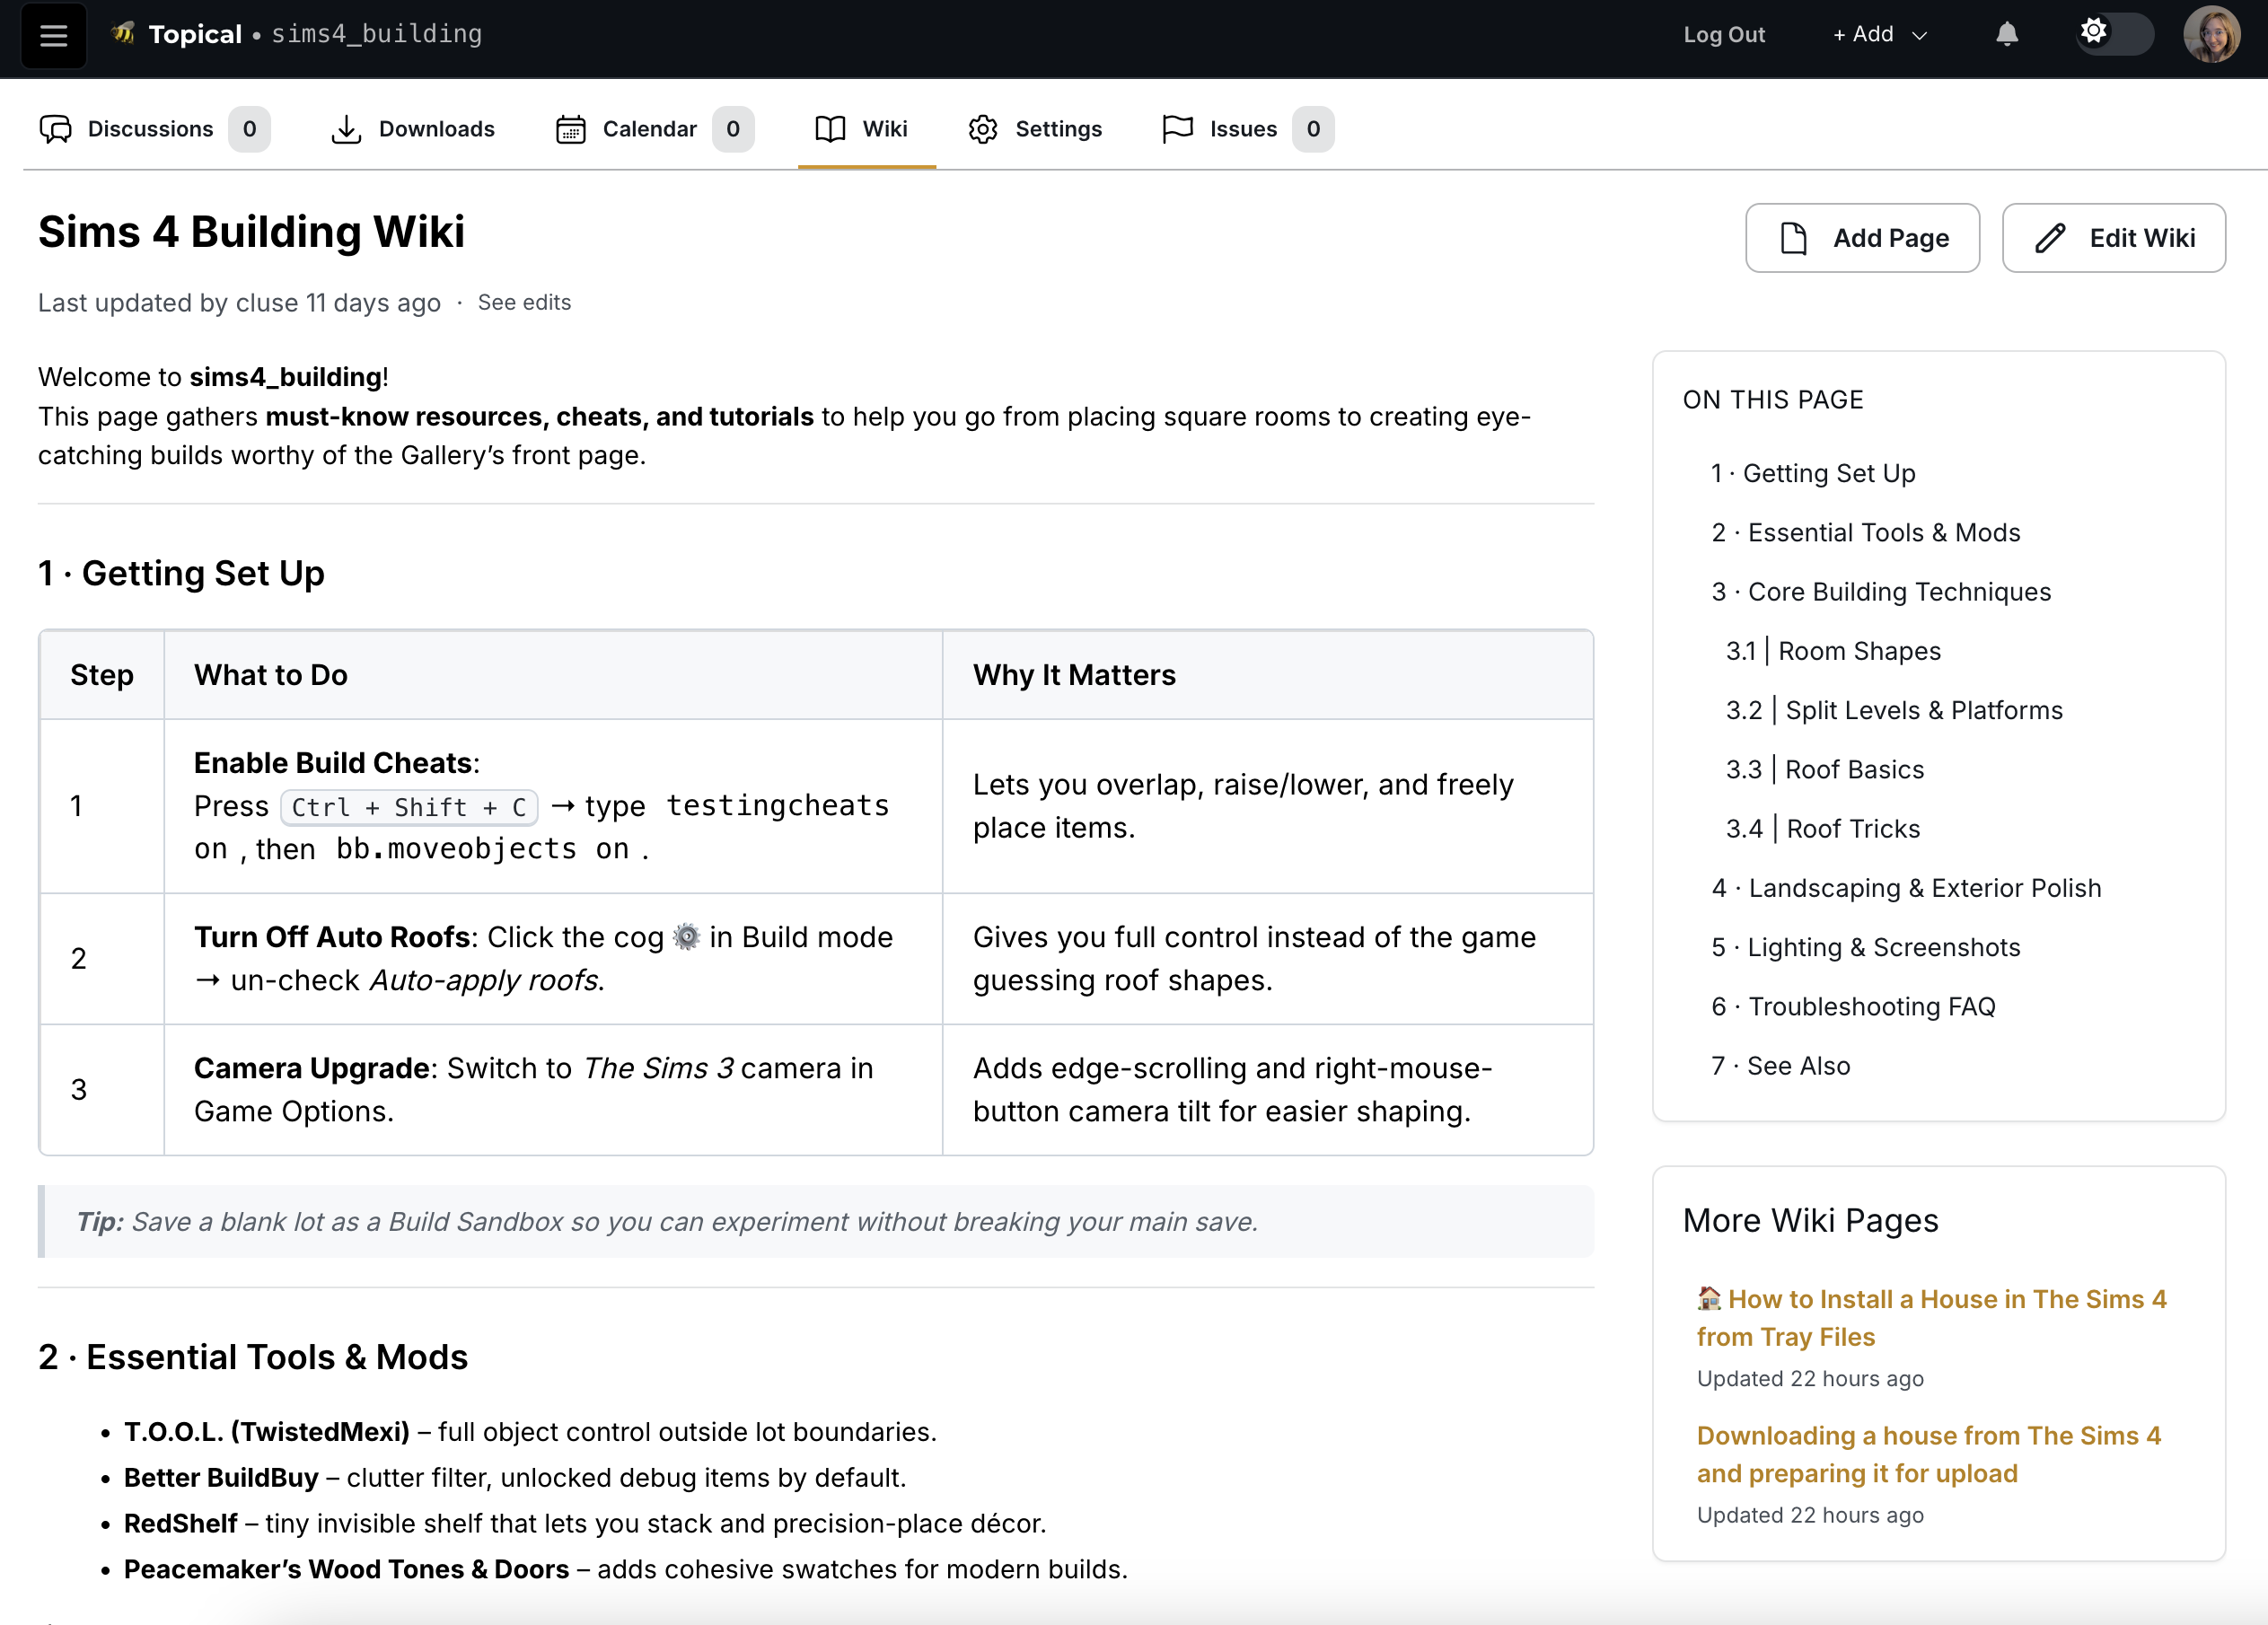Go to 3.4 Roof Tricks
The height and width of the screenshot is (1625, 2268).
pyautogui.click(x=1823, y=828)
